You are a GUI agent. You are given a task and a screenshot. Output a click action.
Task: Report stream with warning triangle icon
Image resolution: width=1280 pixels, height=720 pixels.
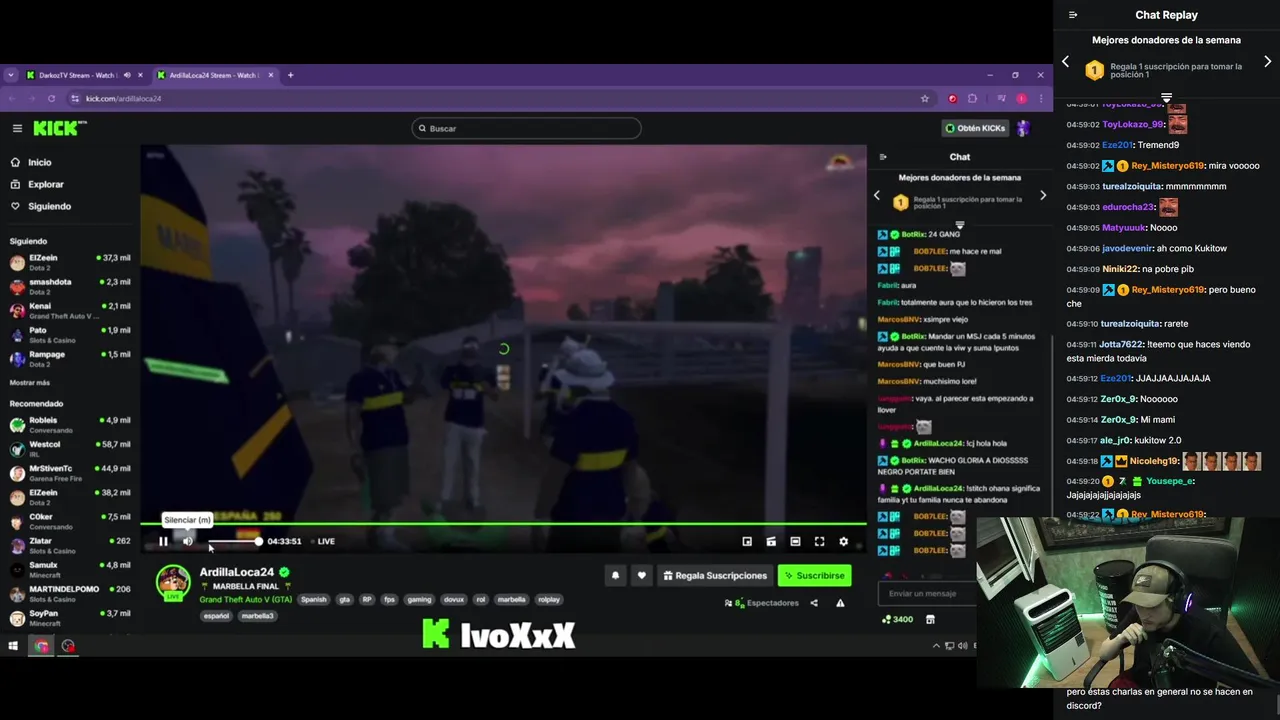coord(840,603)
